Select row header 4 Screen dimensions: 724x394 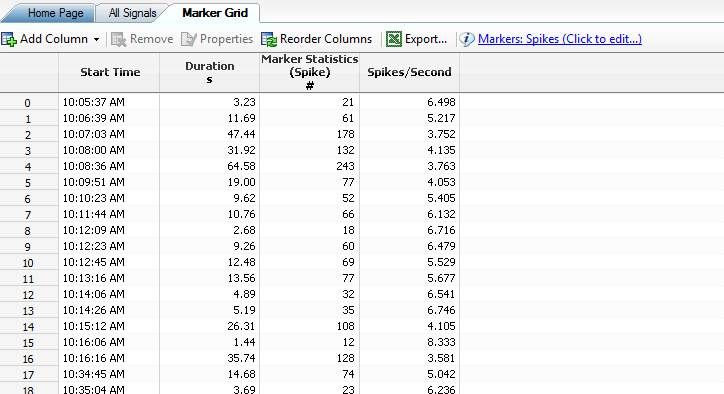[29, 167]
